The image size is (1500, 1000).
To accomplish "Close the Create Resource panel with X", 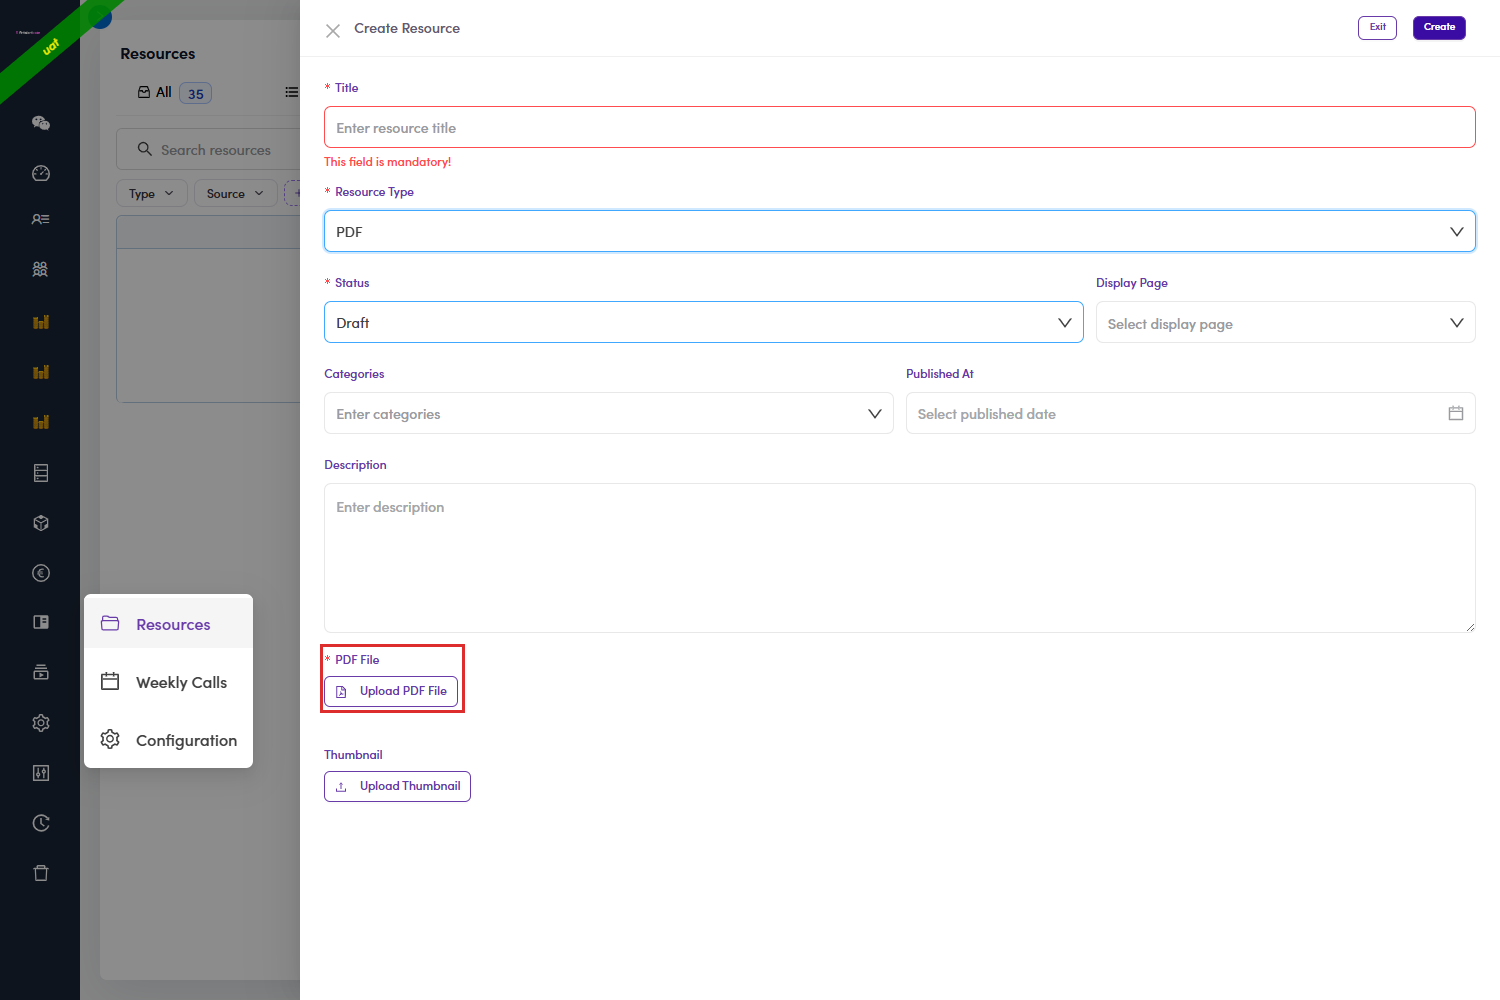I will (x=333, y=30).
